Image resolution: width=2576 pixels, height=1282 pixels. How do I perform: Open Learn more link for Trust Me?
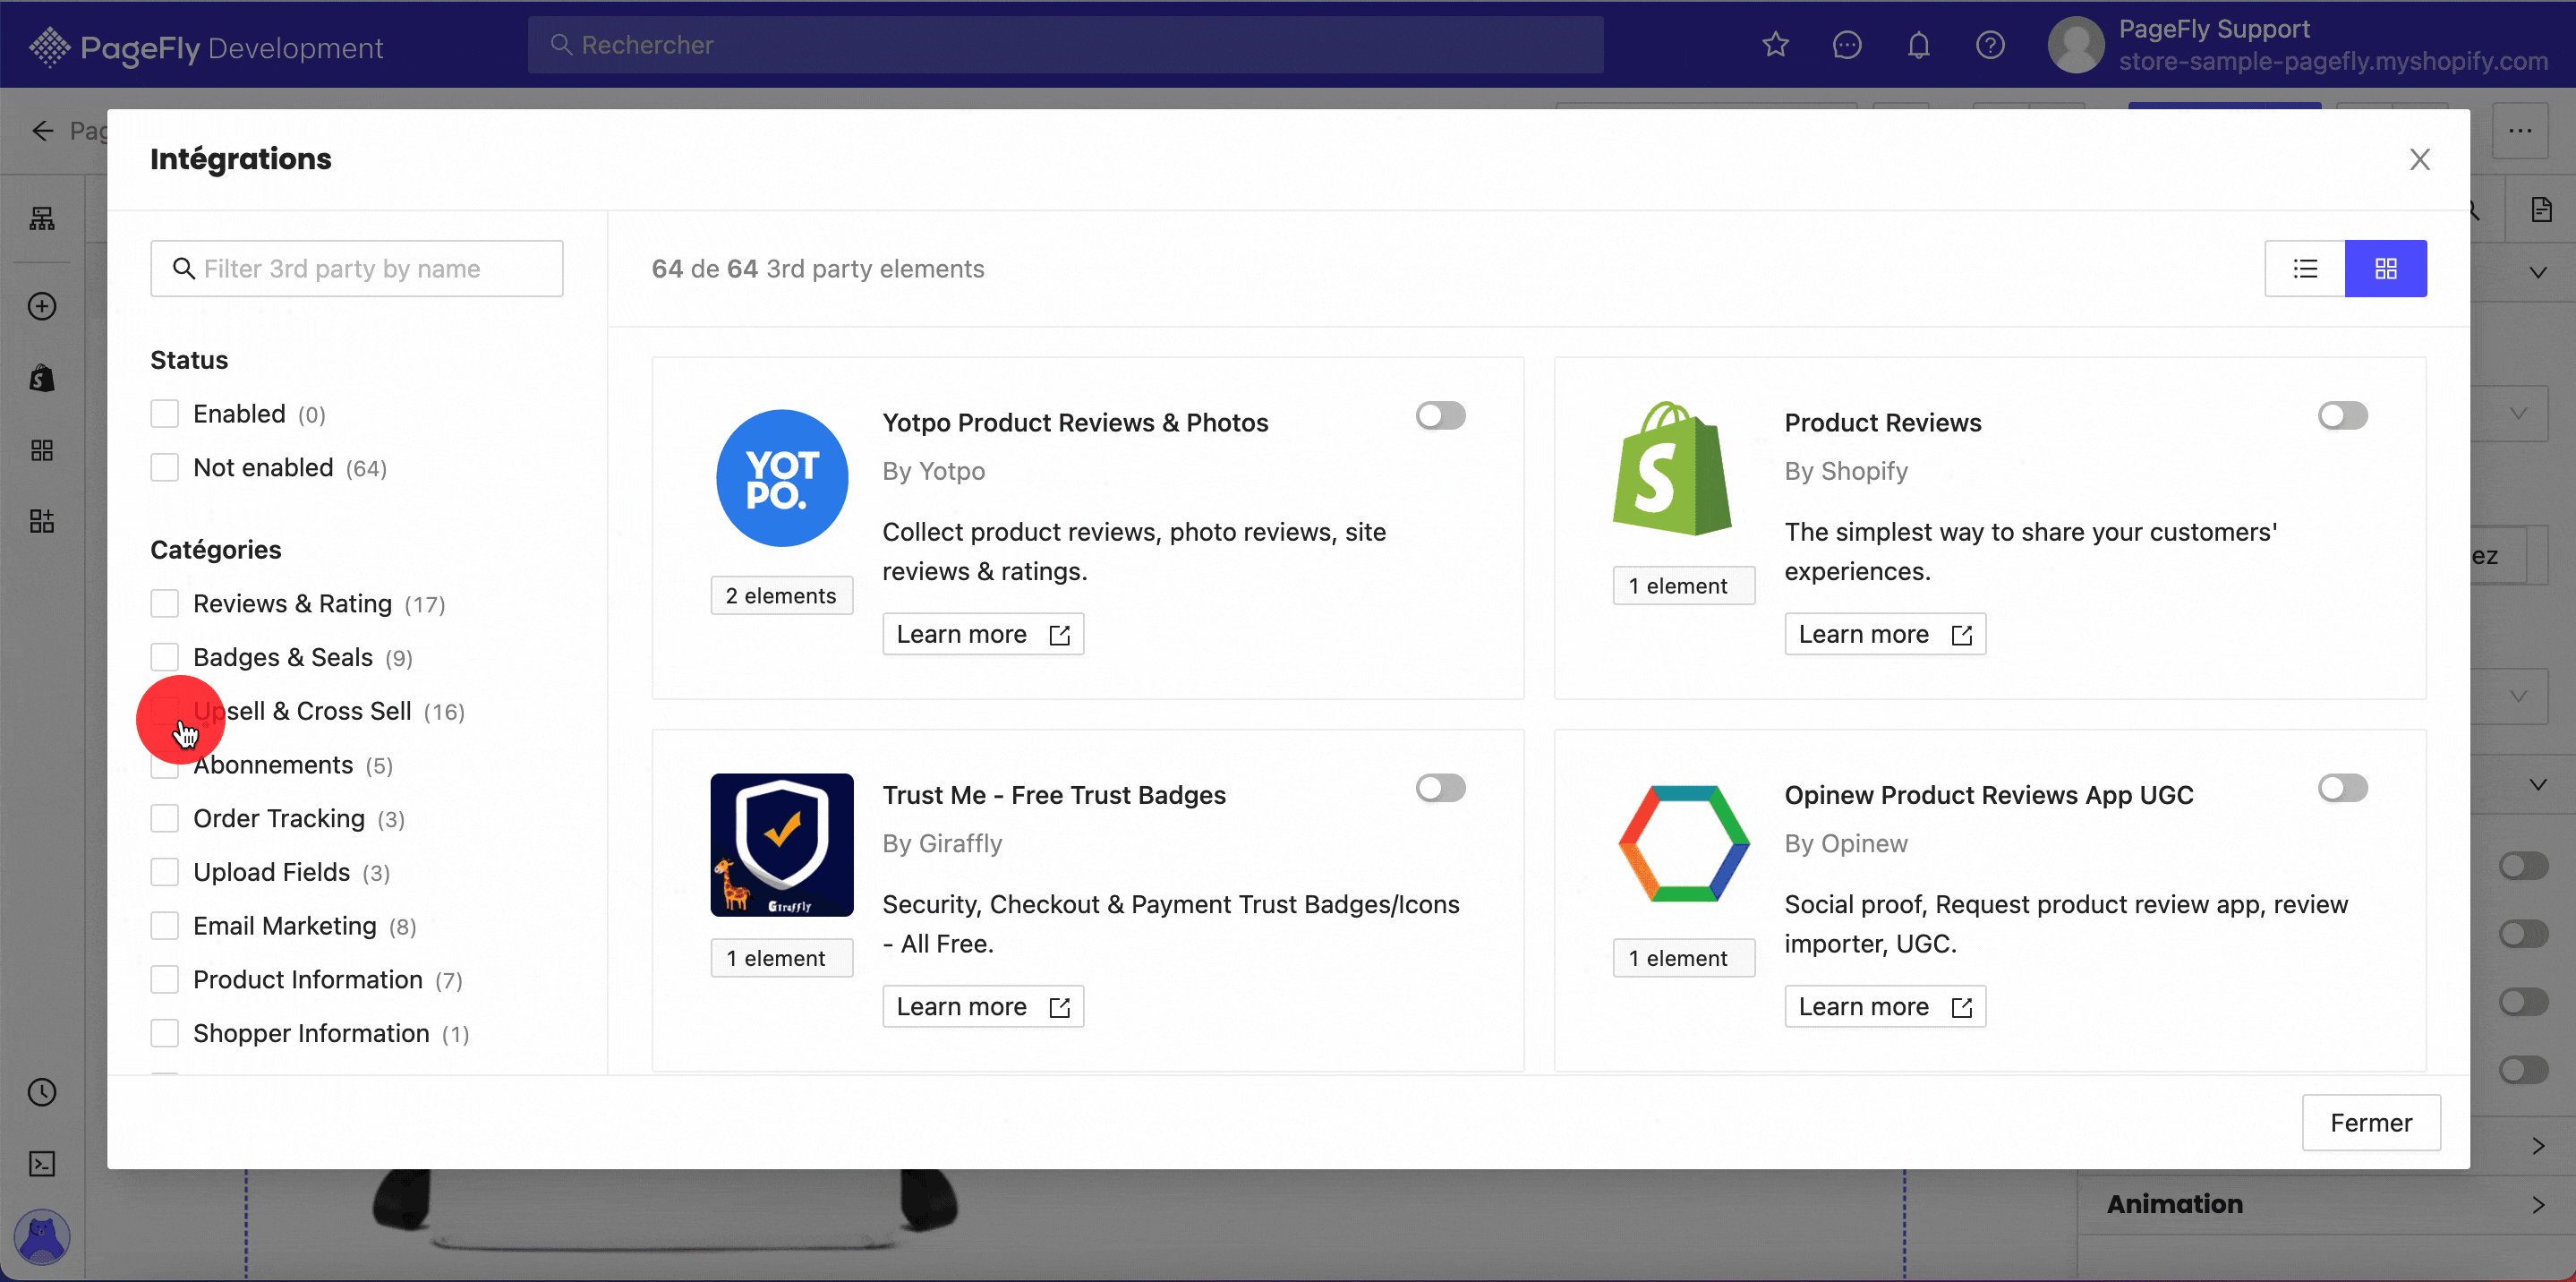coord(983,1006)
